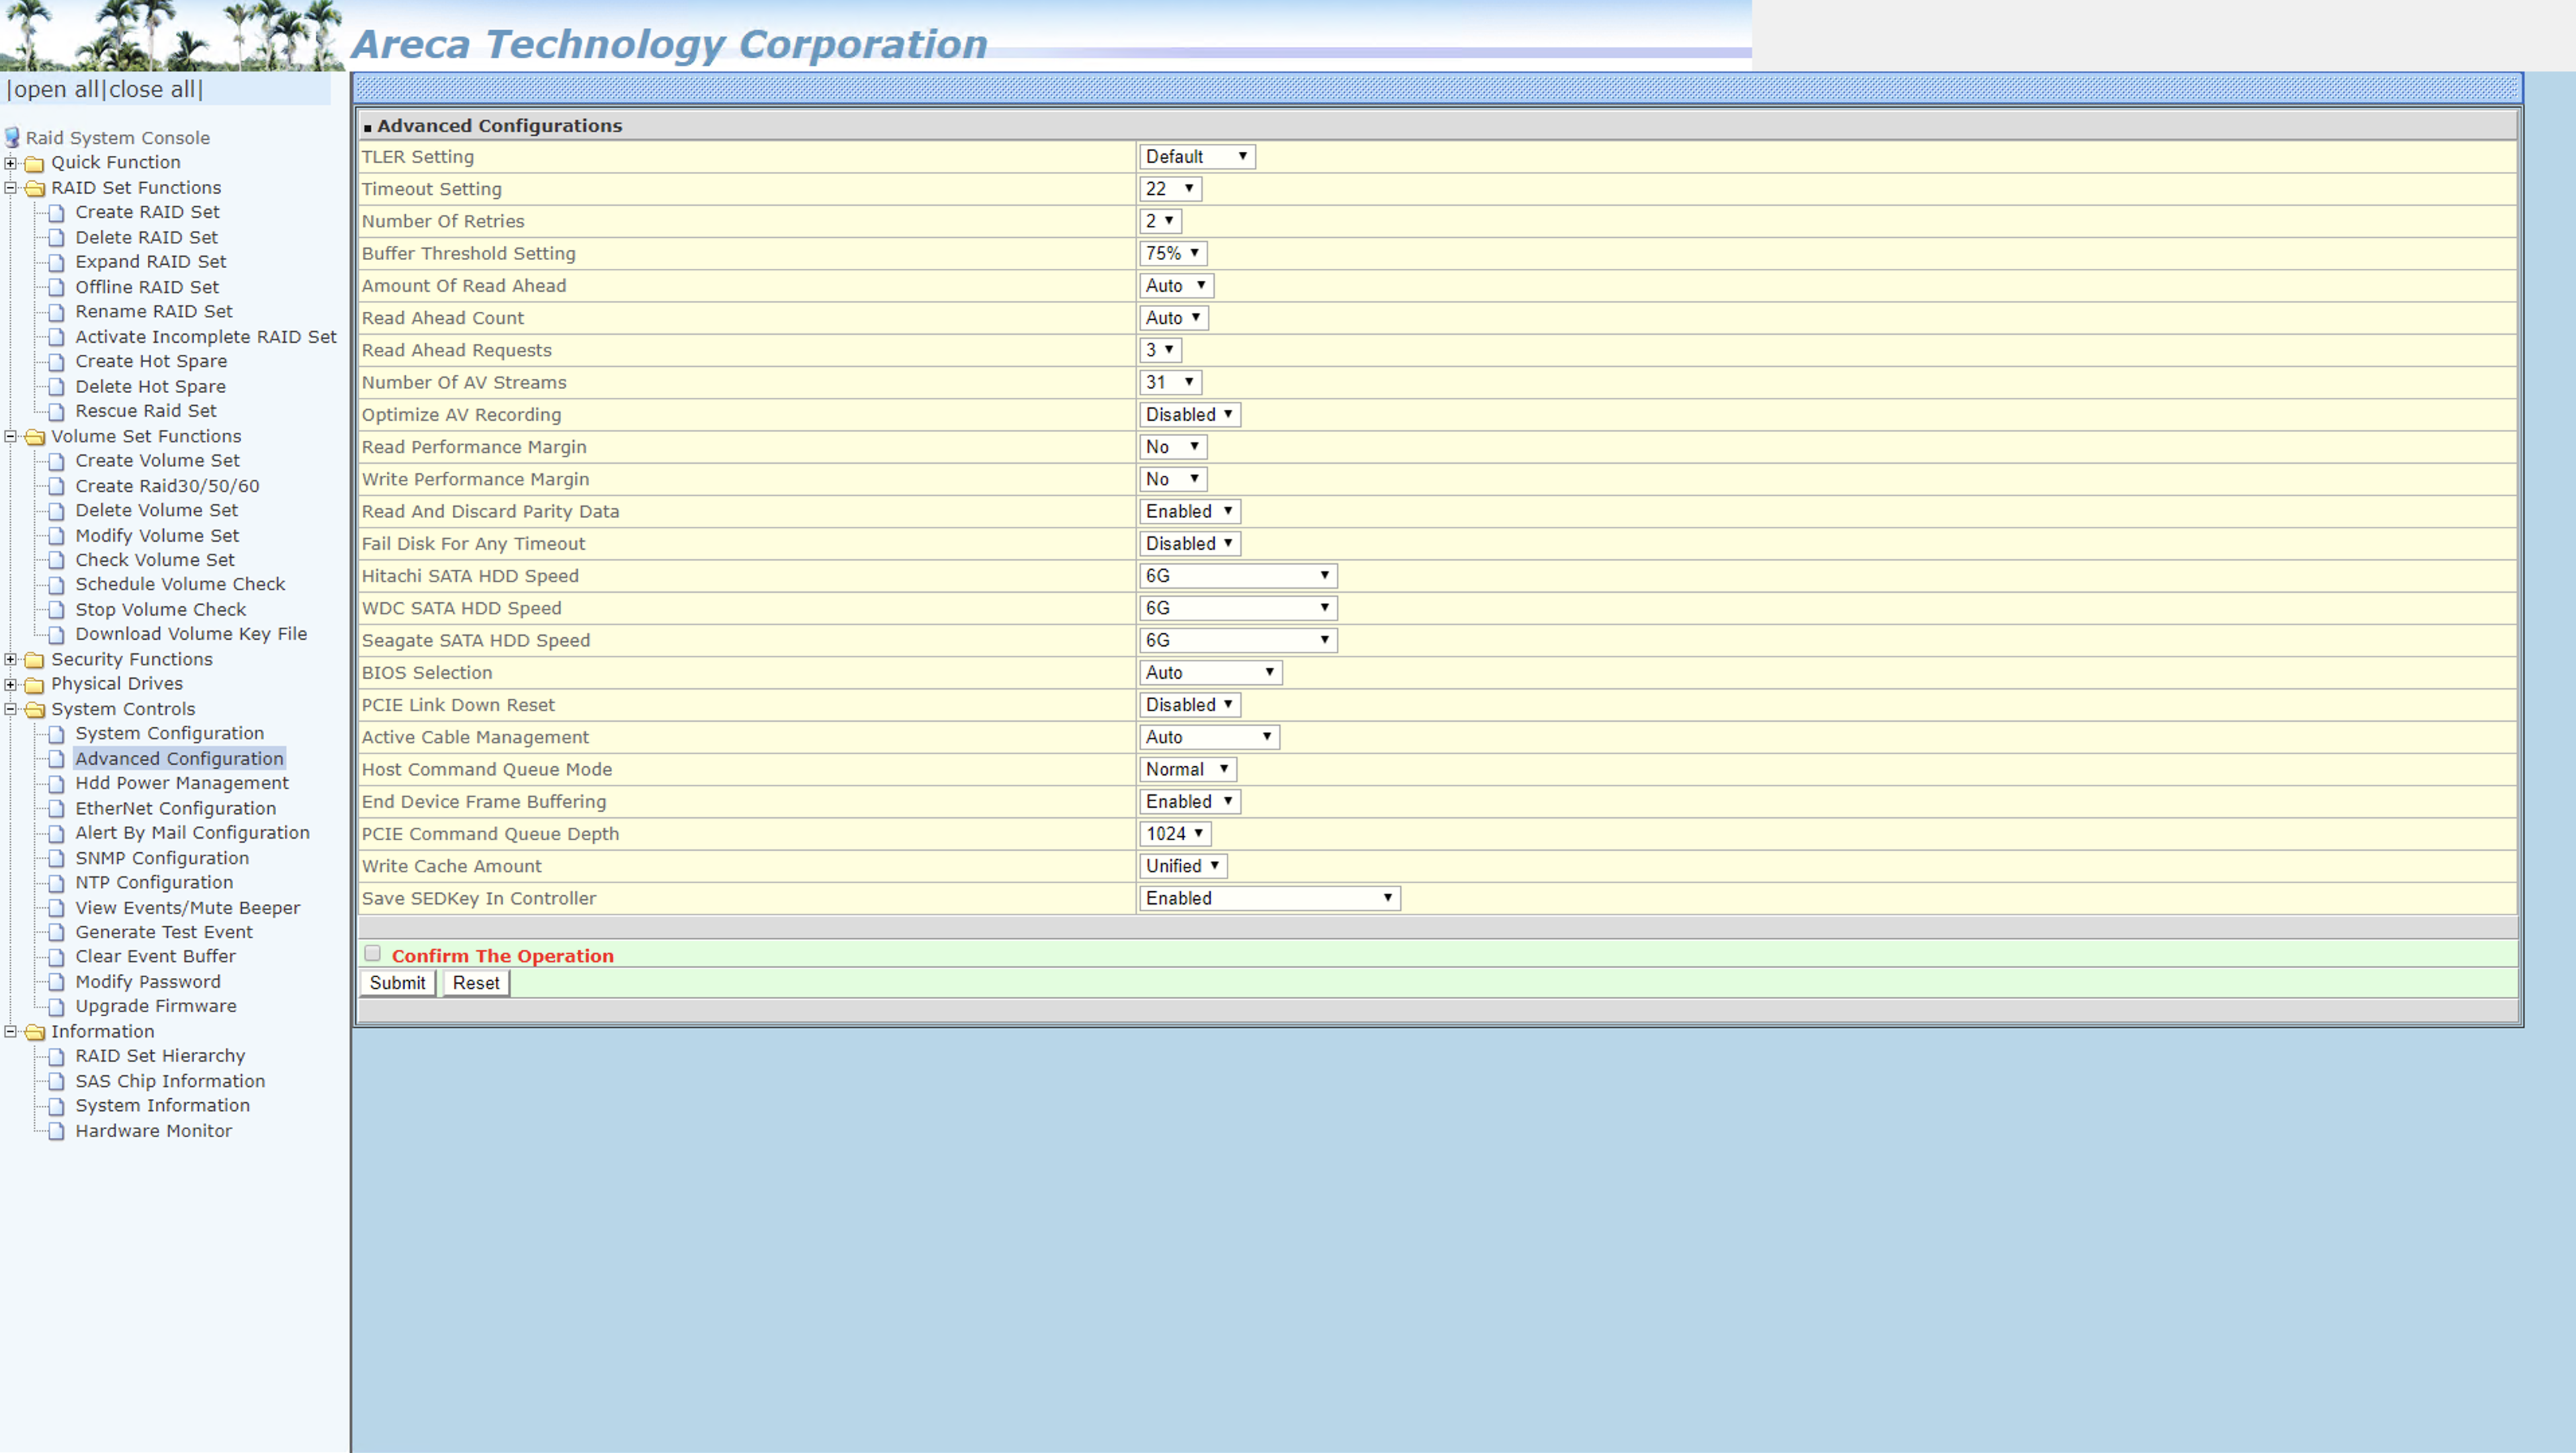Click the page icon beside Hardware Monitor
2576x1453 pixels.
tap(57, 1131)
